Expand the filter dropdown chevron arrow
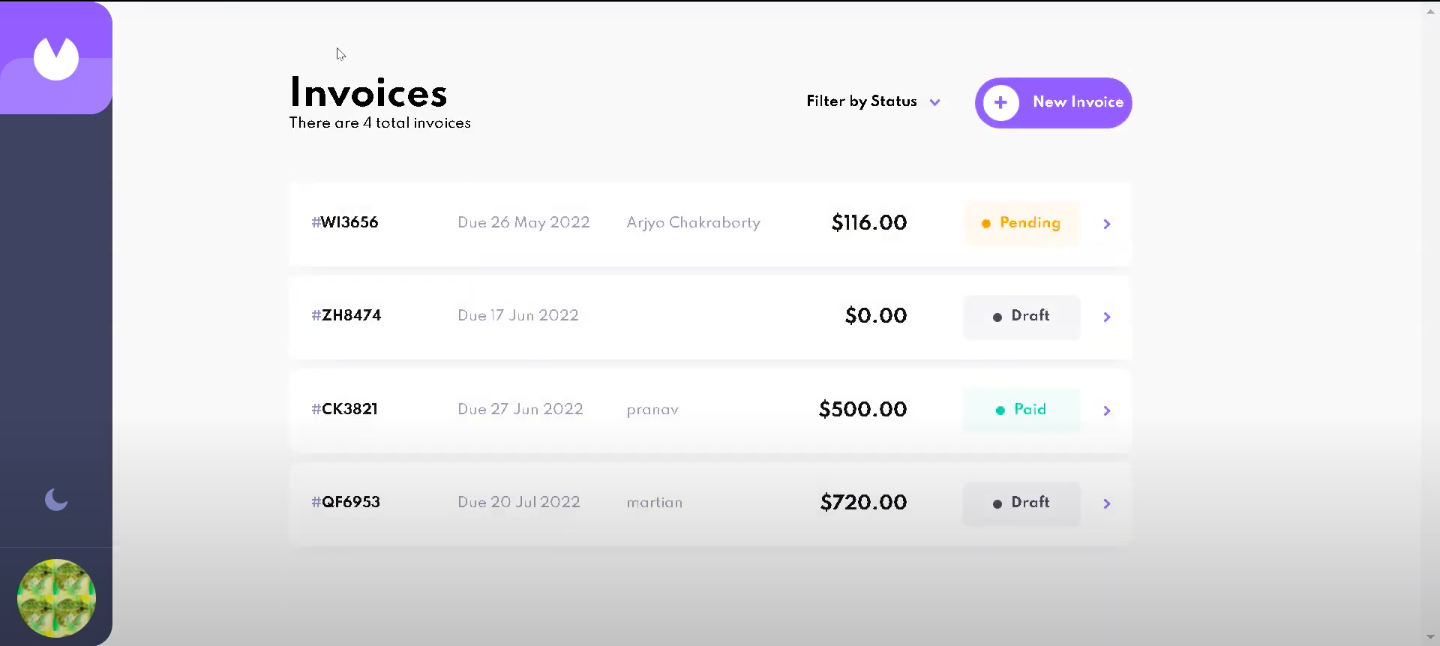Screen dimensions: 1440x646 935,102
